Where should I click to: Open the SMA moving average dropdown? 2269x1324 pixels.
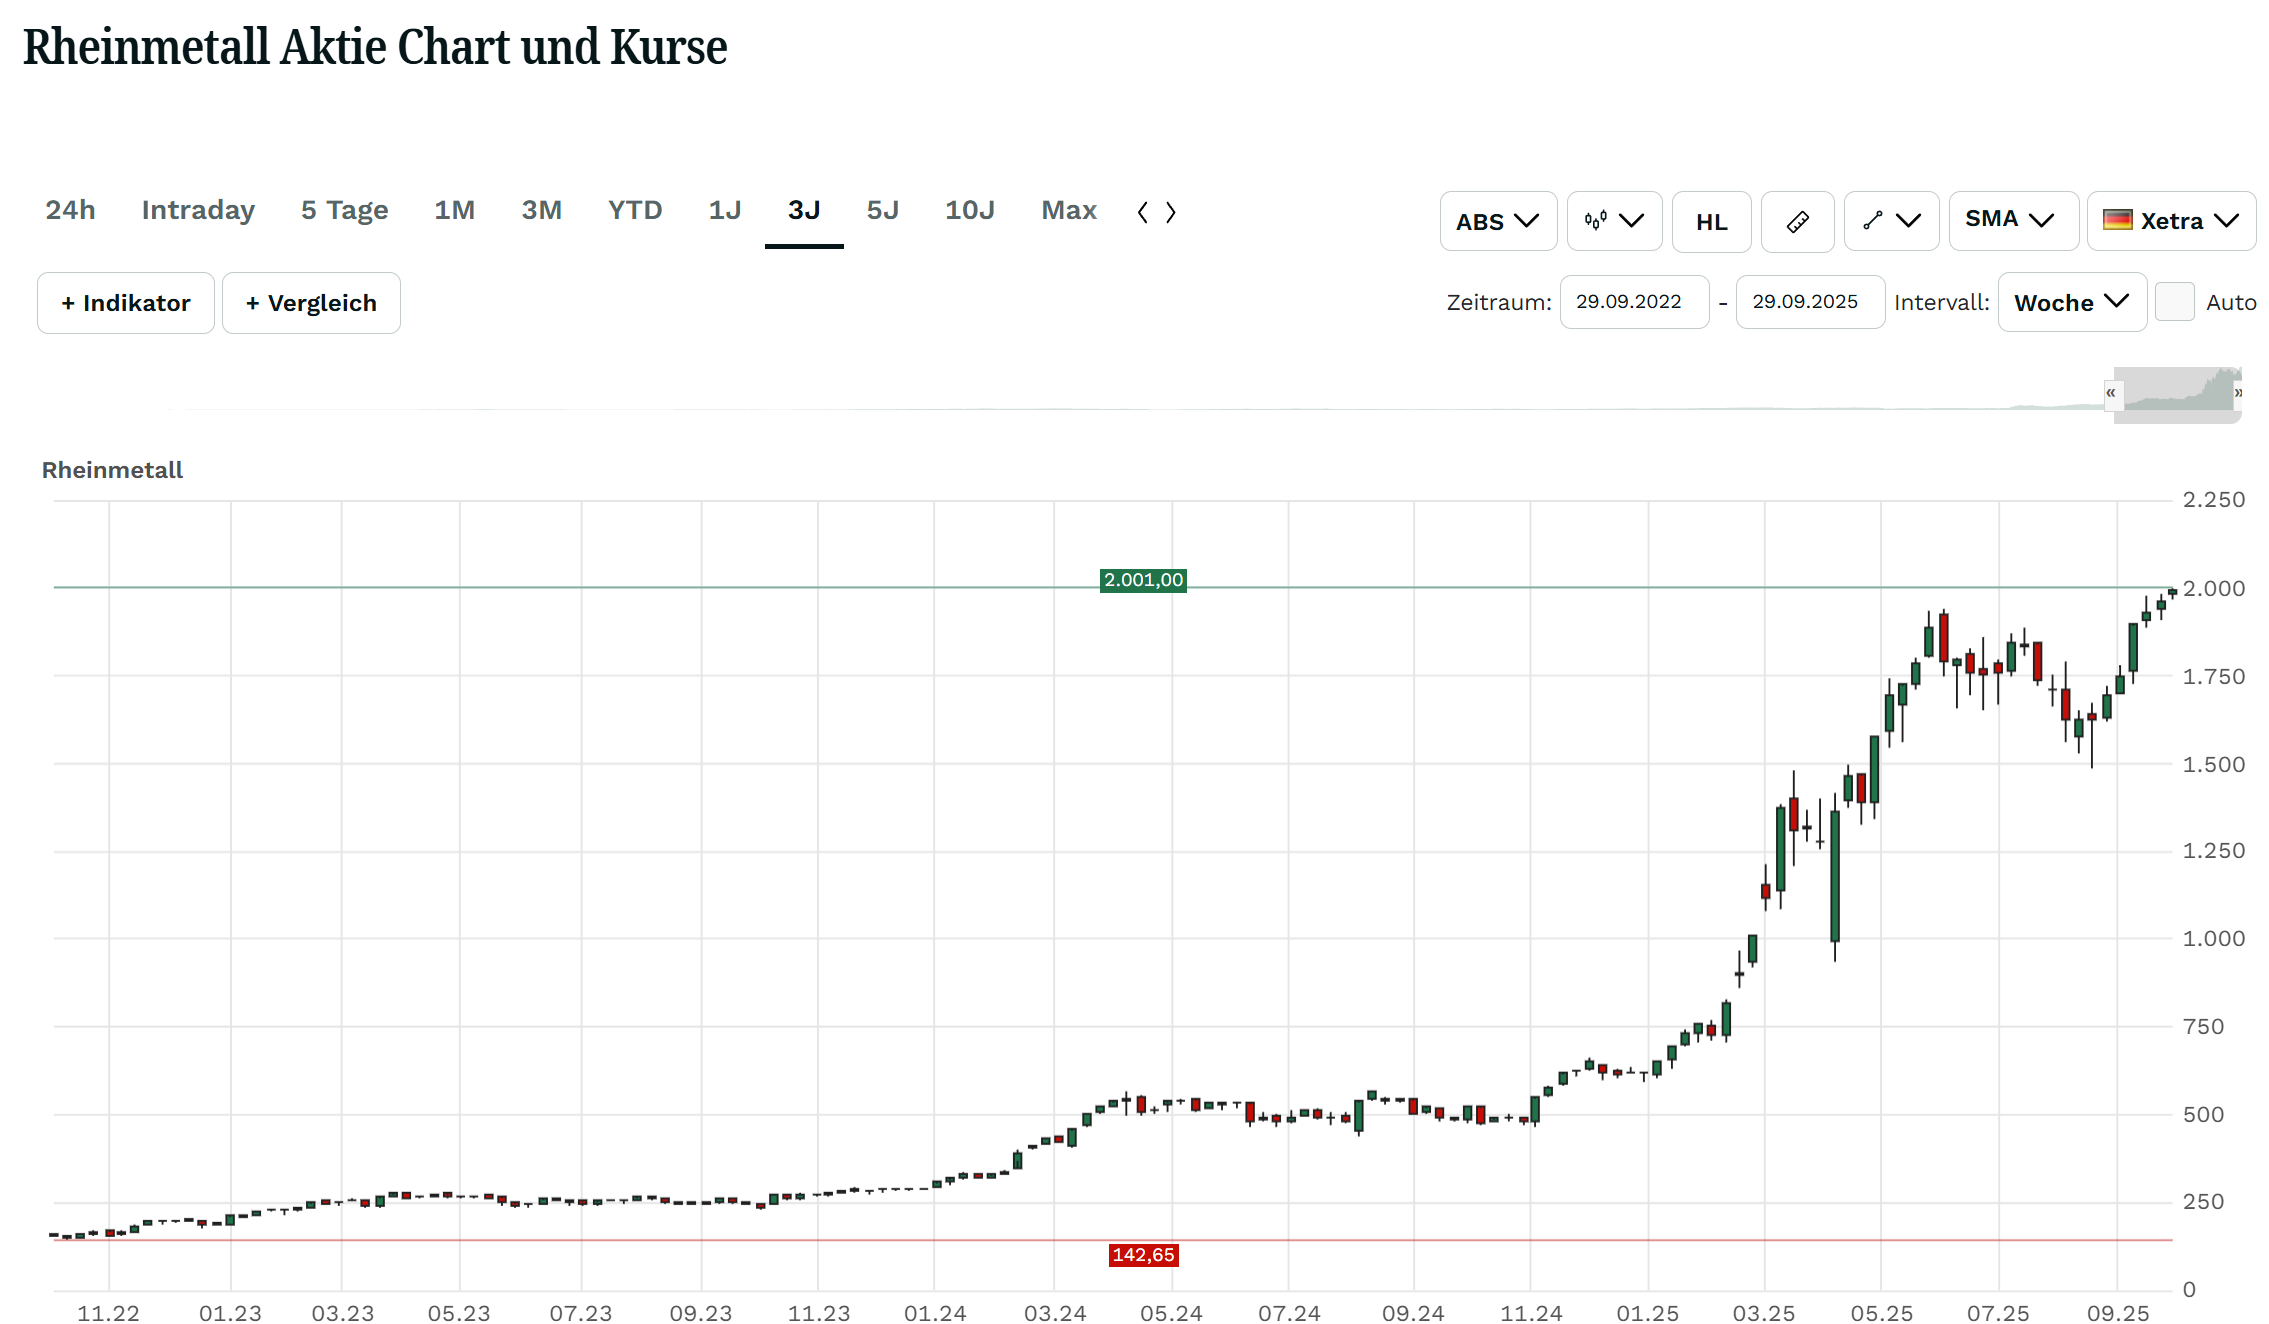click(2013, 221)
